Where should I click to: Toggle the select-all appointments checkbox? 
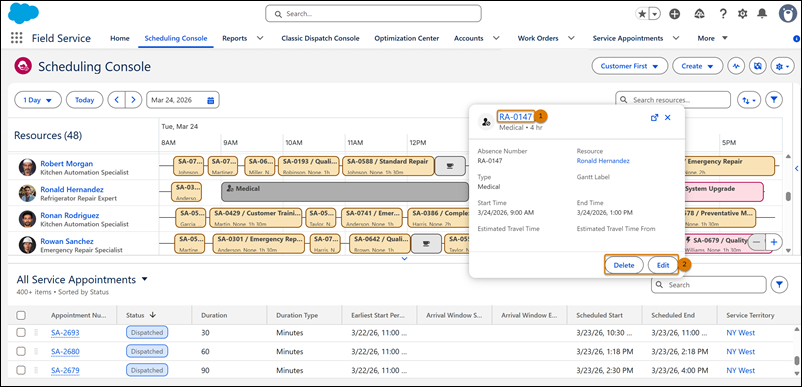(x=21, y=315)
